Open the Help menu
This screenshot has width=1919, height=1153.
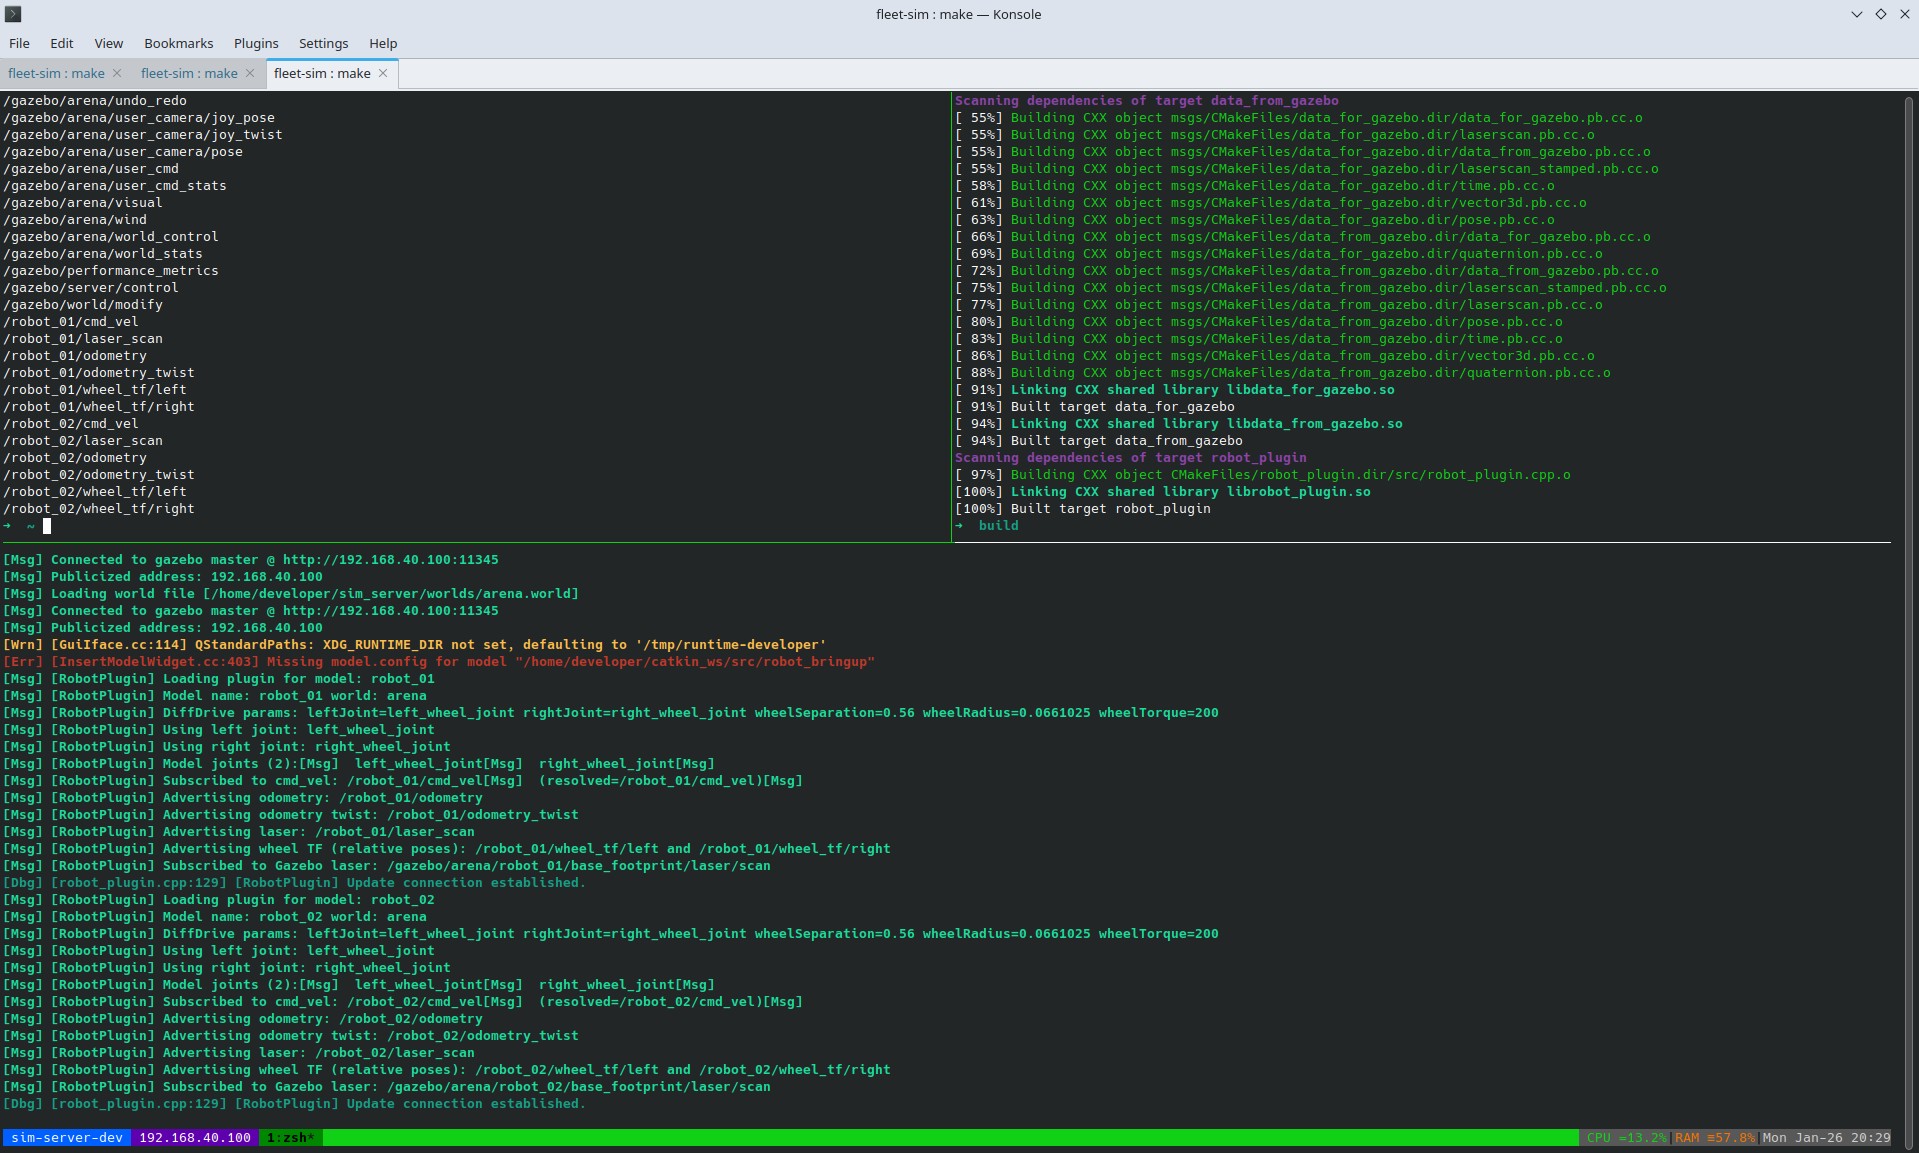coord(383,43)
